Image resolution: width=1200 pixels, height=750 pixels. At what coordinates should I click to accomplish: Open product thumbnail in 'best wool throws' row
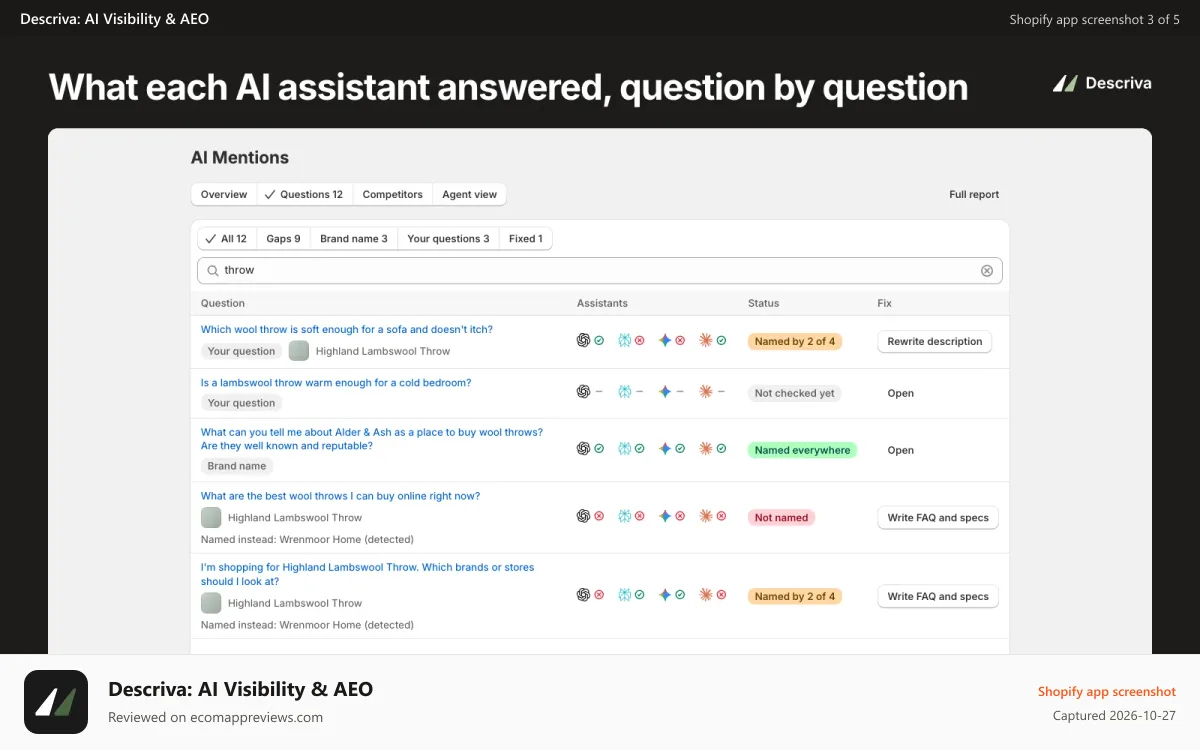pos(211,517)
